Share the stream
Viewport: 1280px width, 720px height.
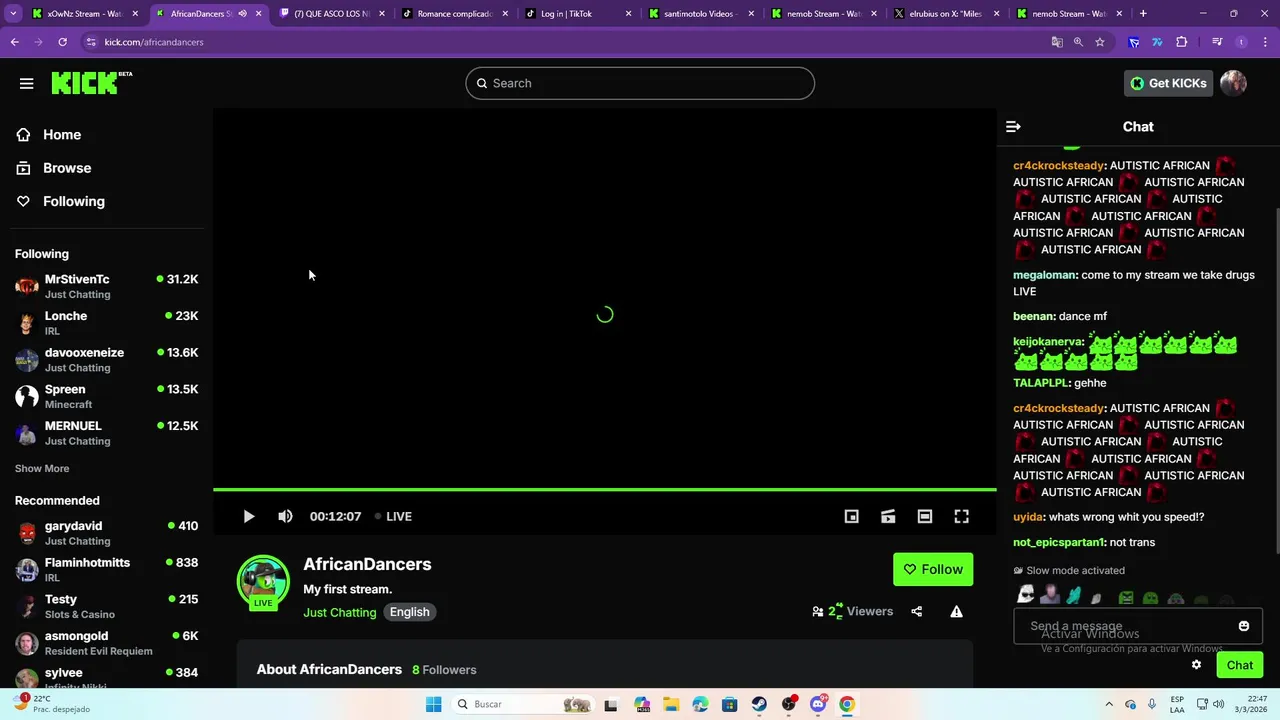click(x=916, y=611)
